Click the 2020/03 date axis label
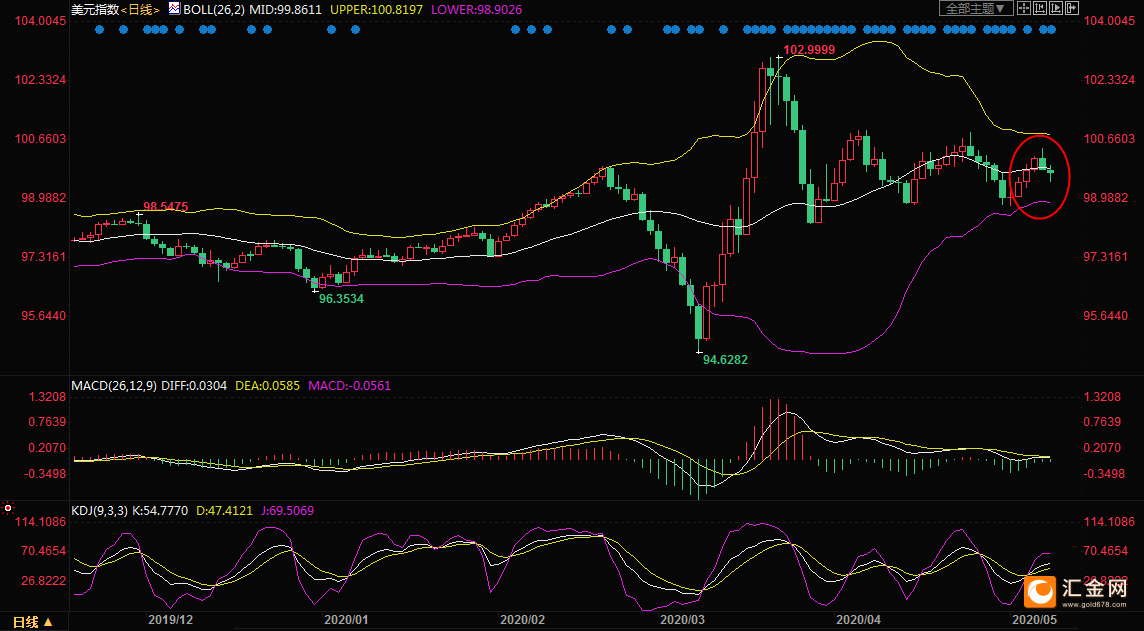This screenshot has height=631, width=1144. click(682, 619)
